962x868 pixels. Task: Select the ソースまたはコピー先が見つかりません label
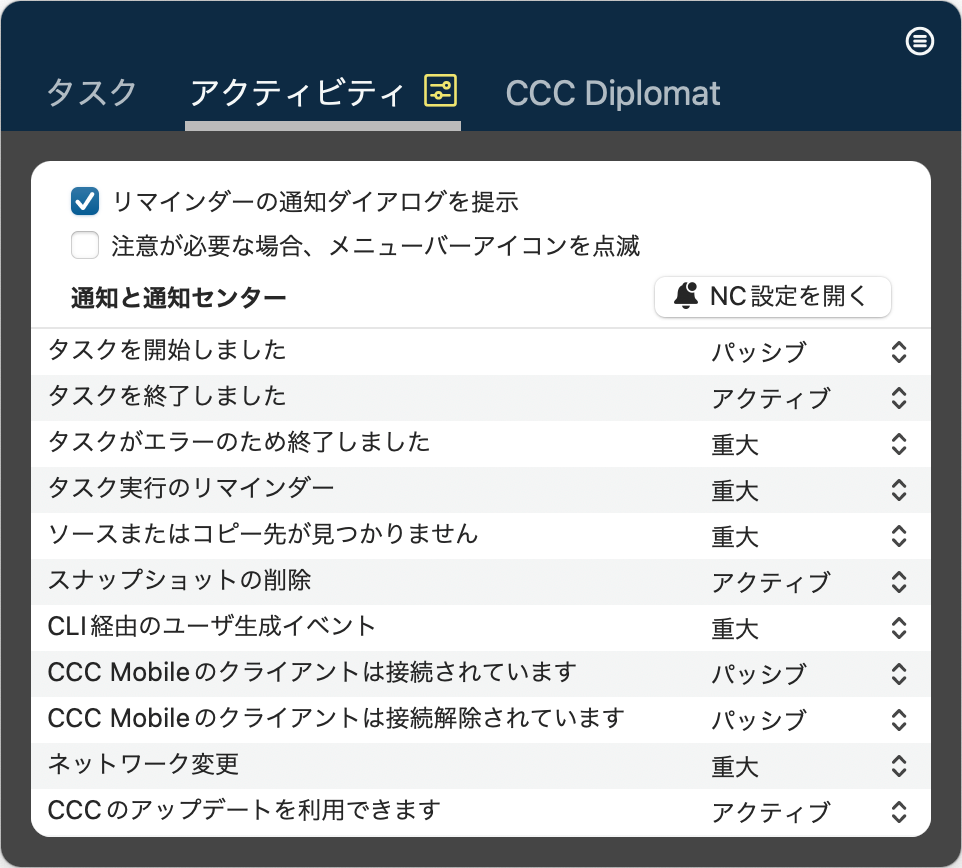263,534
